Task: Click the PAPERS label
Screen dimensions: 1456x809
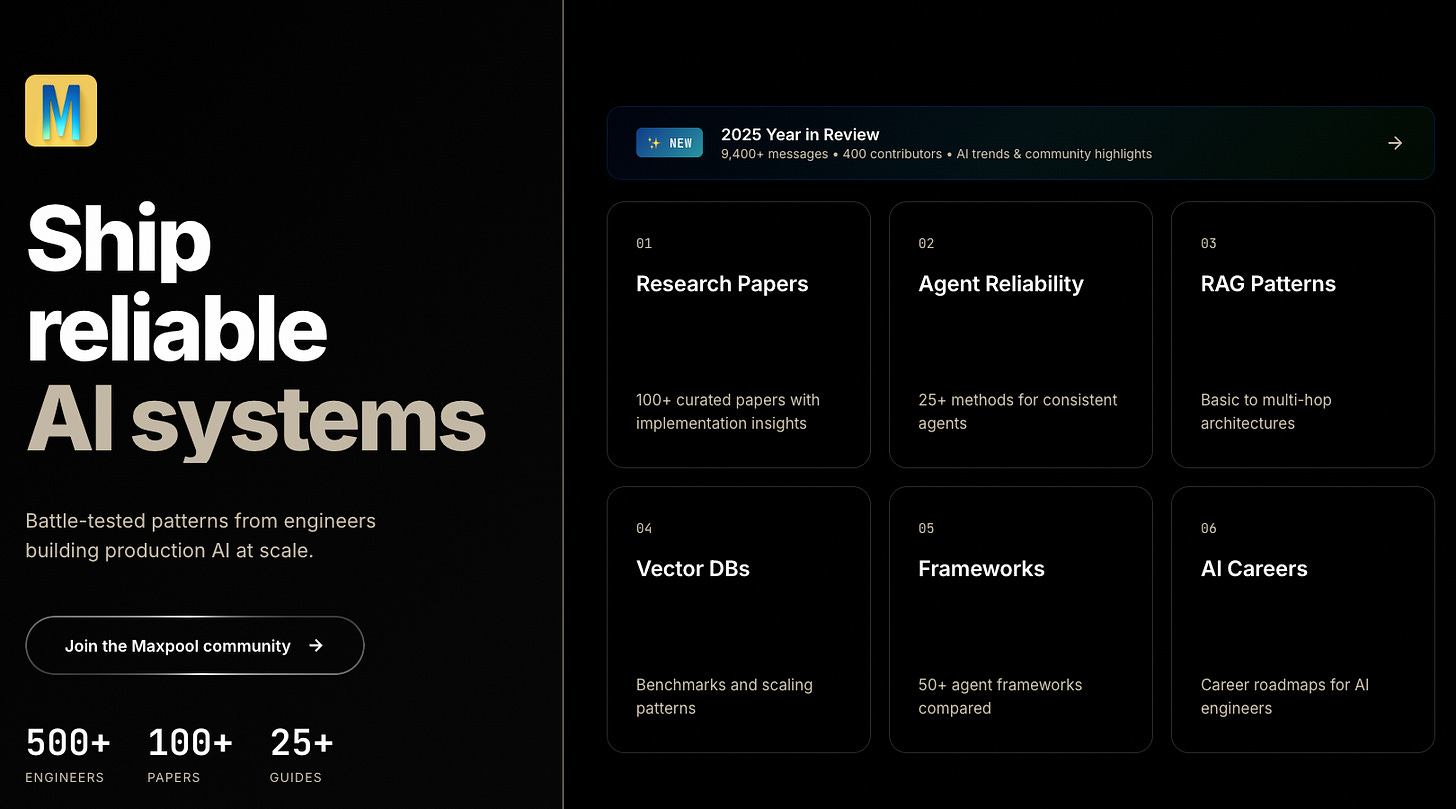Action: coord(174,777)
